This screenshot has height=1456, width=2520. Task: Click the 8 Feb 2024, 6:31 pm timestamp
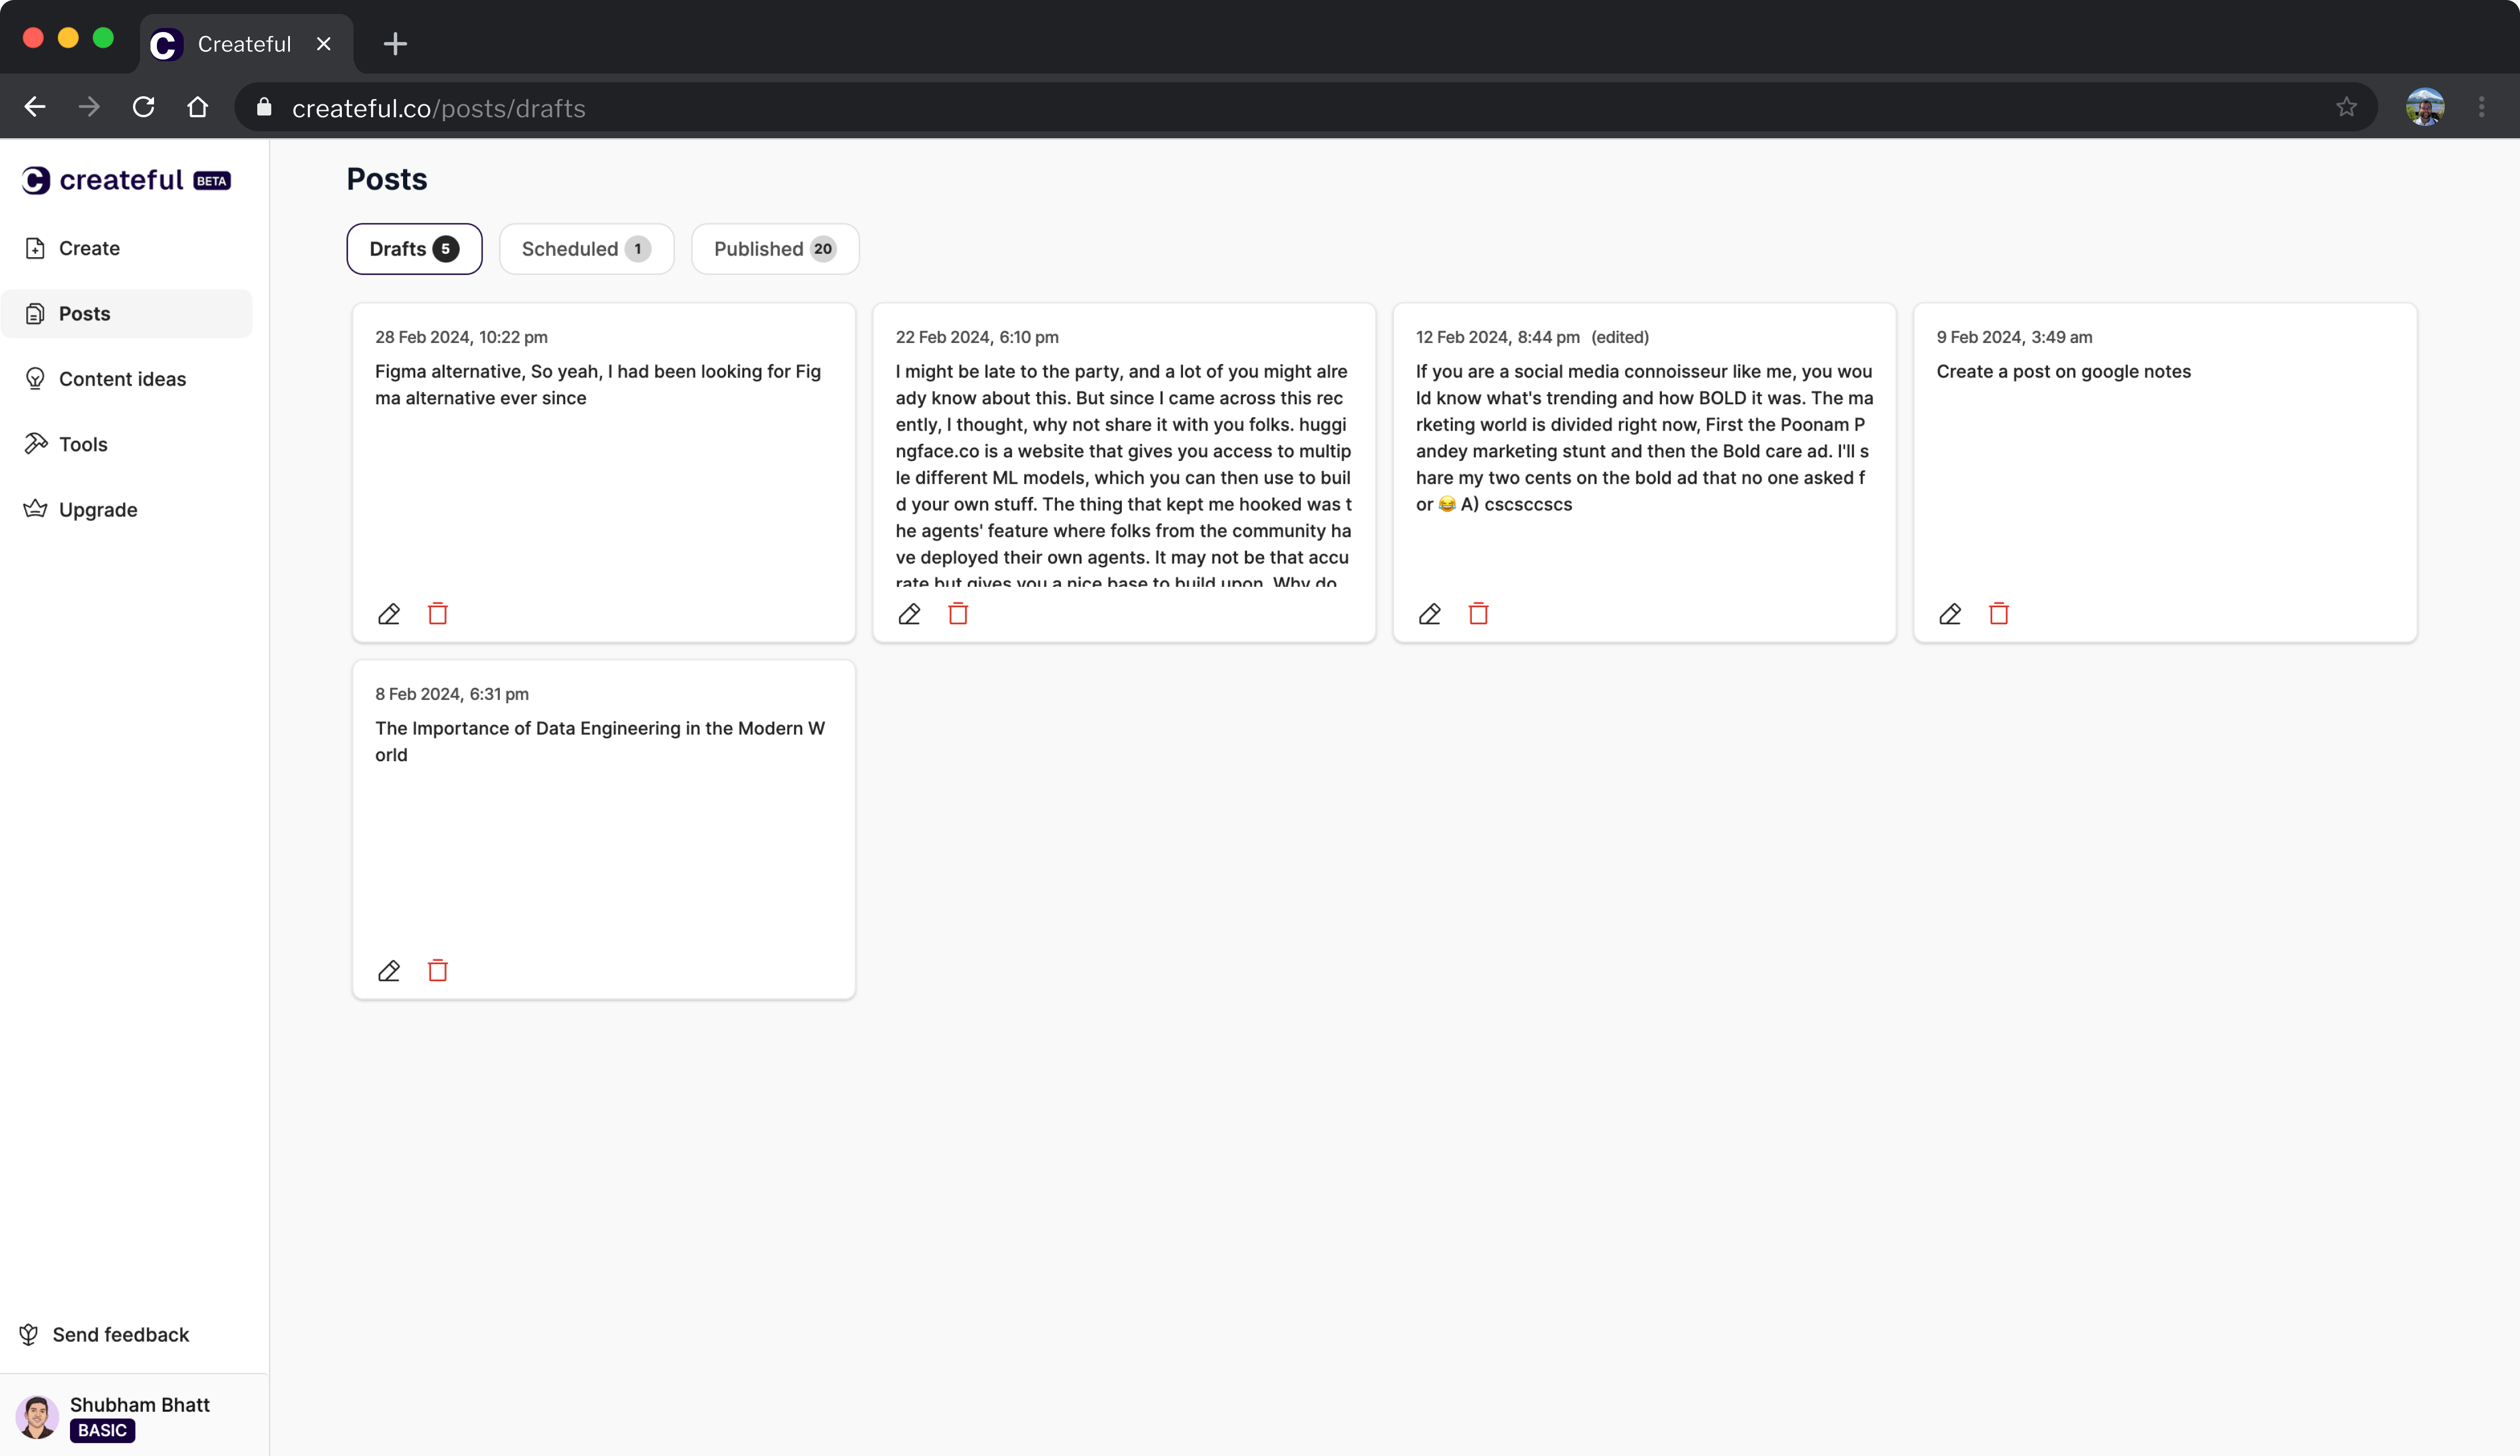coord(452,695)
